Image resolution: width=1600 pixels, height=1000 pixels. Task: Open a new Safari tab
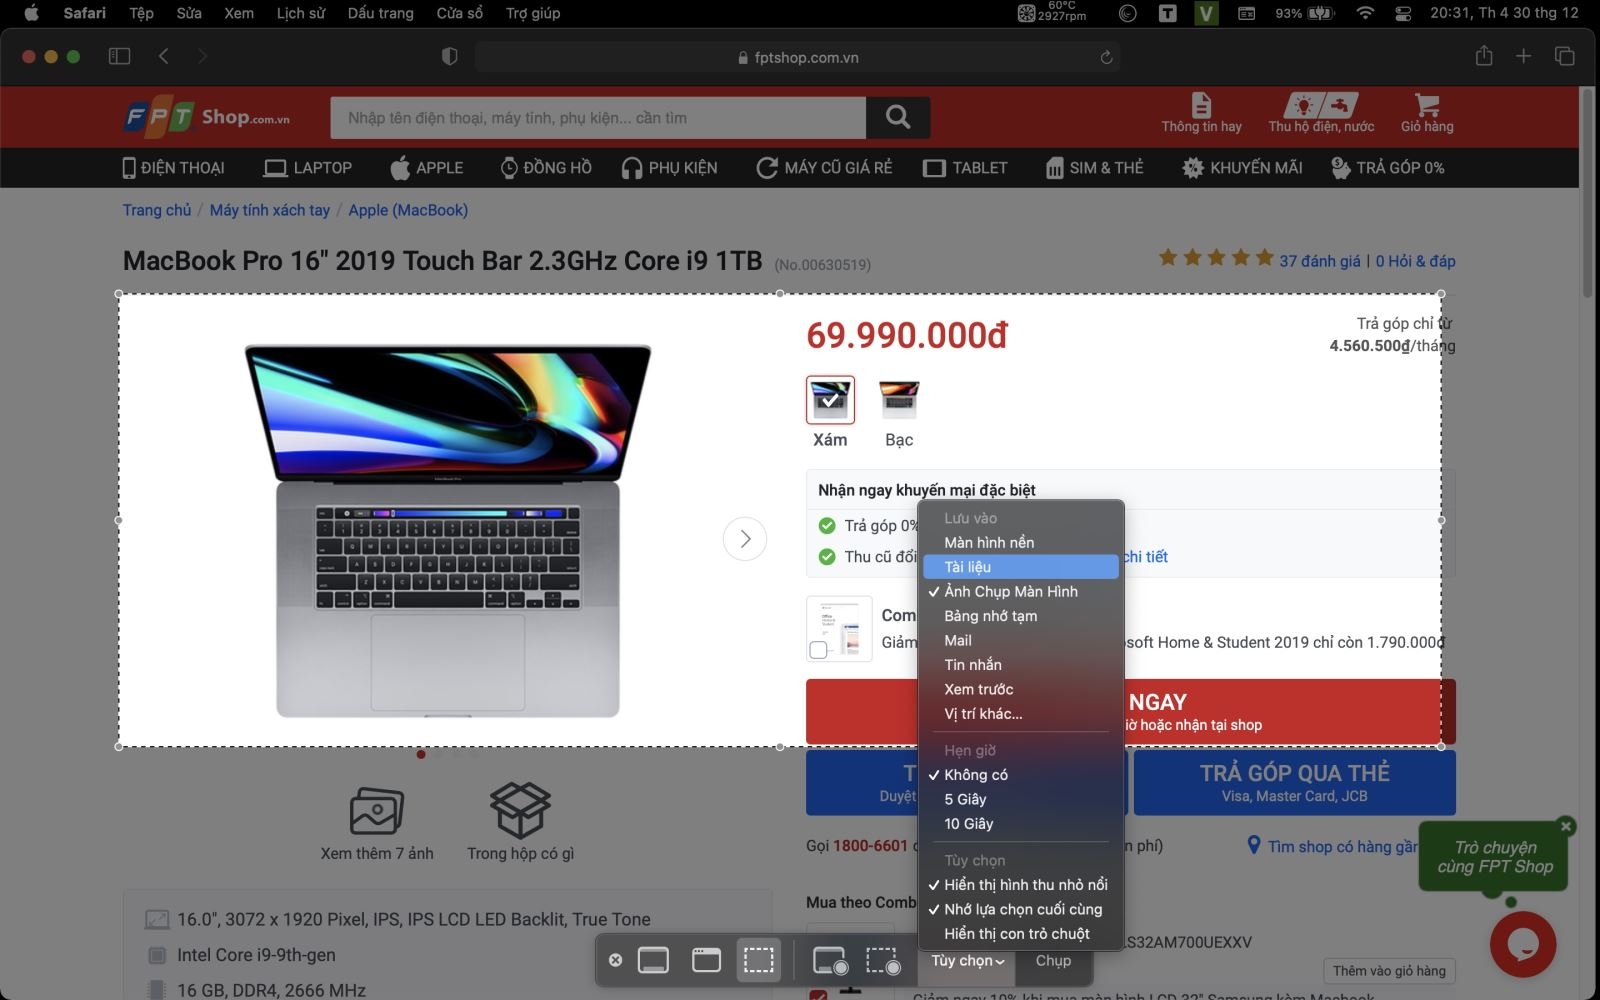point(1523,56)
